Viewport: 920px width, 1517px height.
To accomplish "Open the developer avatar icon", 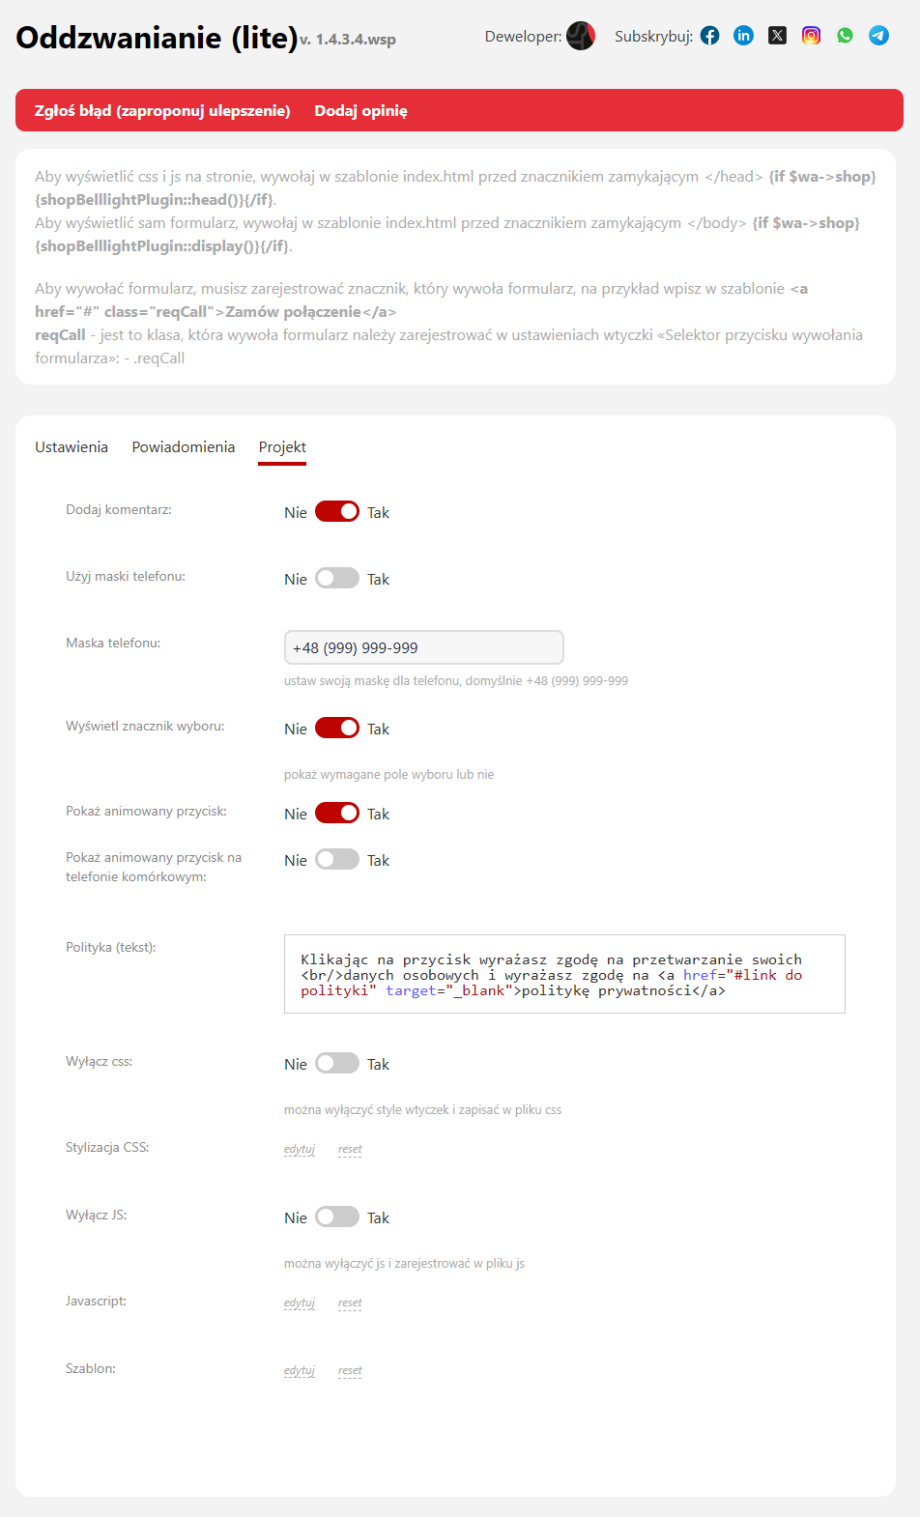I will click(580, 36).
